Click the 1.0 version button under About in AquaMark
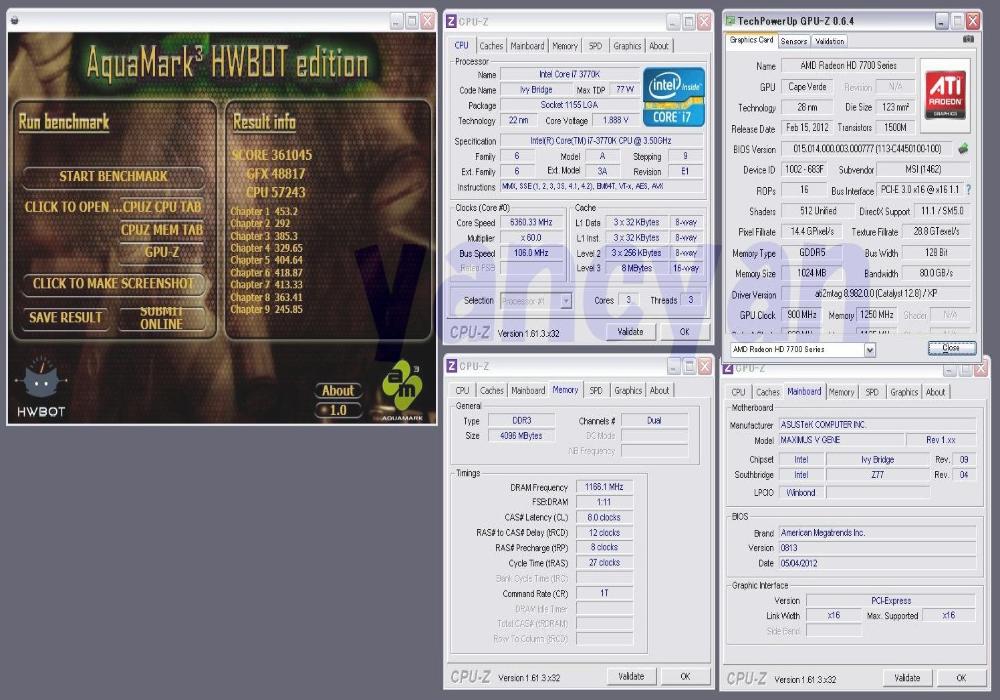This screenshot has height=700, width=1000. click(338, 411)
